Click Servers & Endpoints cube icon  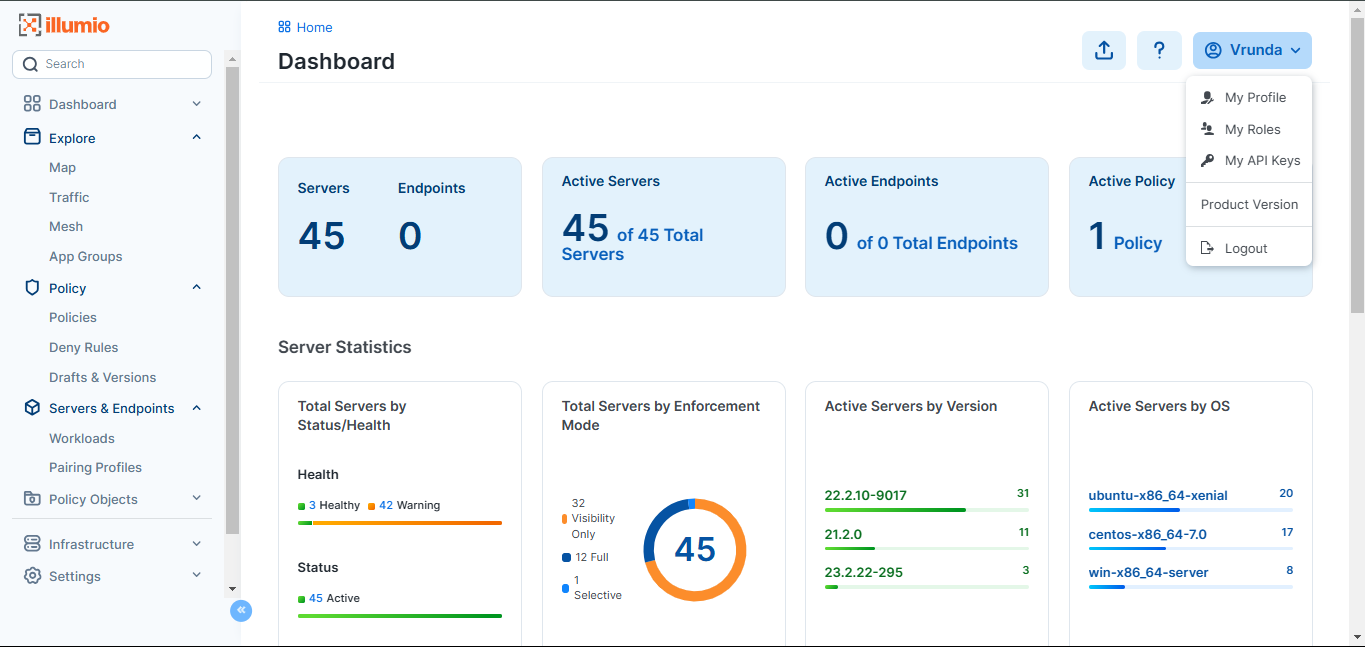coord(32,408)
